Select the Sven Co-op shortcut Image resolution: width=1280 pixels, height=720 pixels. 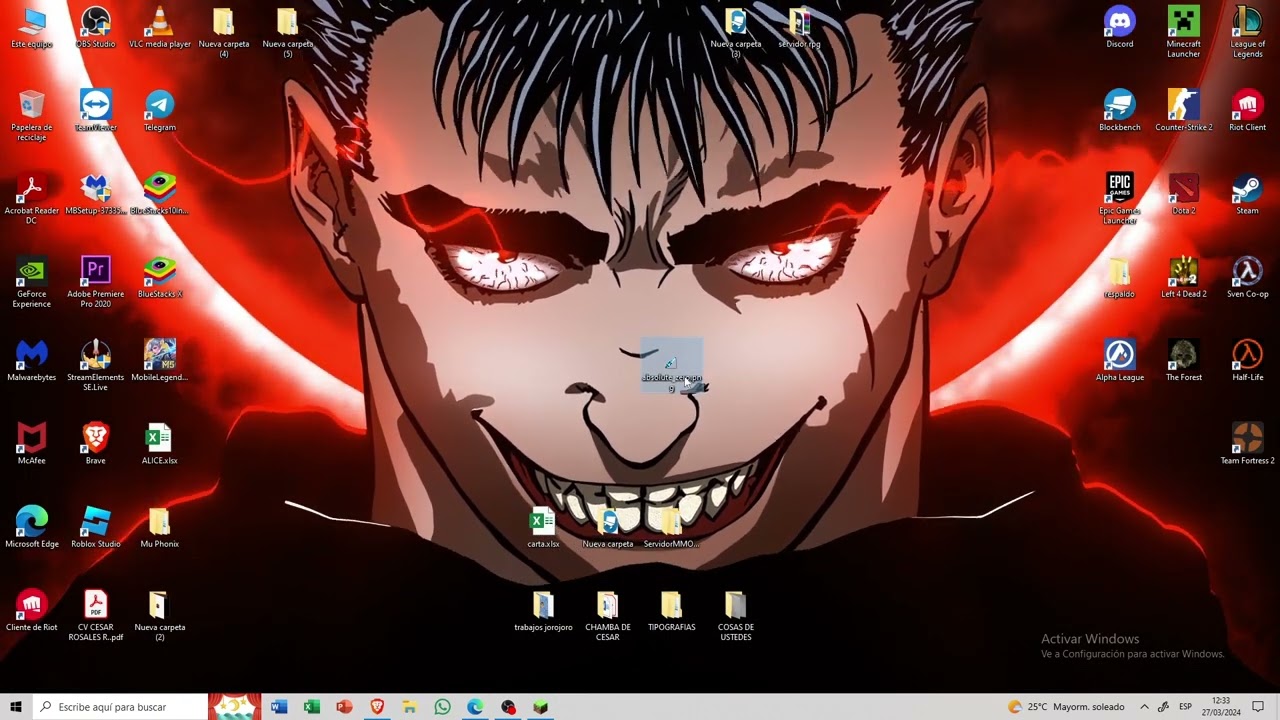coord(1248,278)
